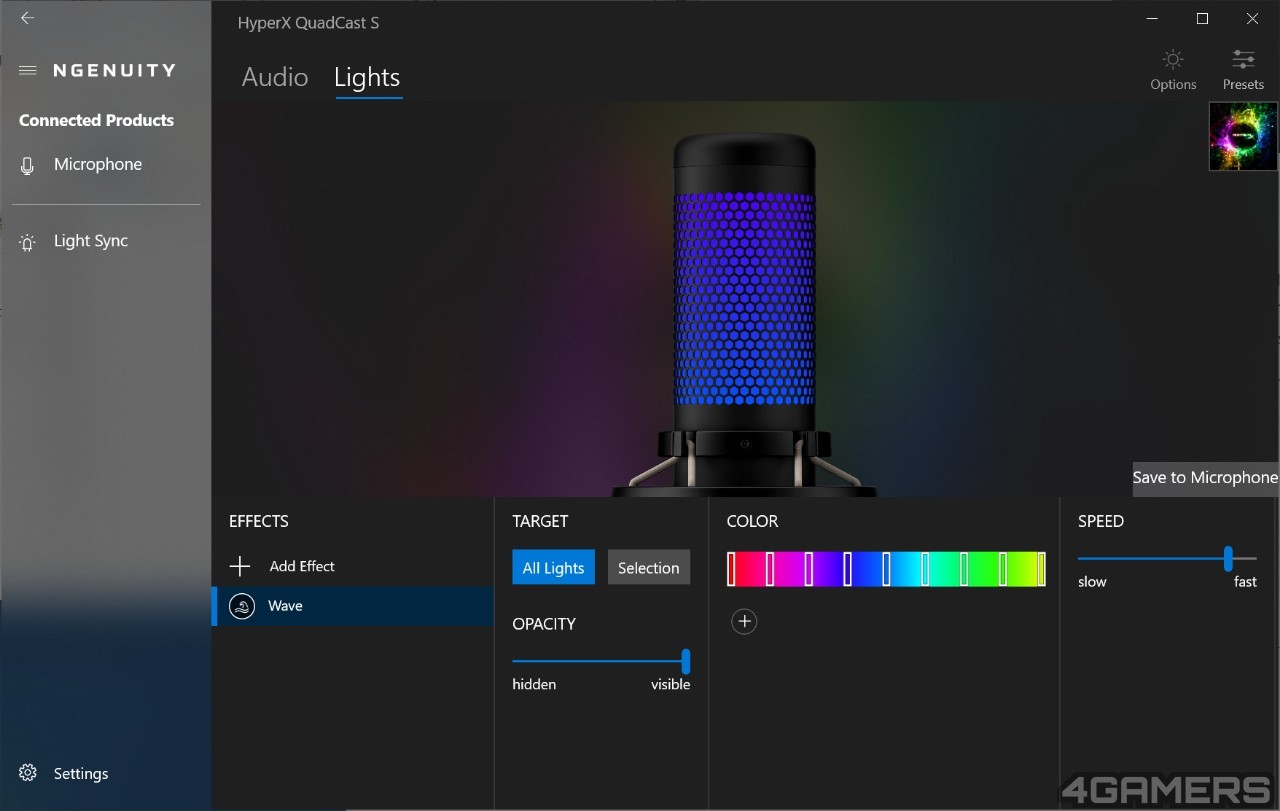
Task: Switch to the Audio tab
Action: [x=275, y=77]
